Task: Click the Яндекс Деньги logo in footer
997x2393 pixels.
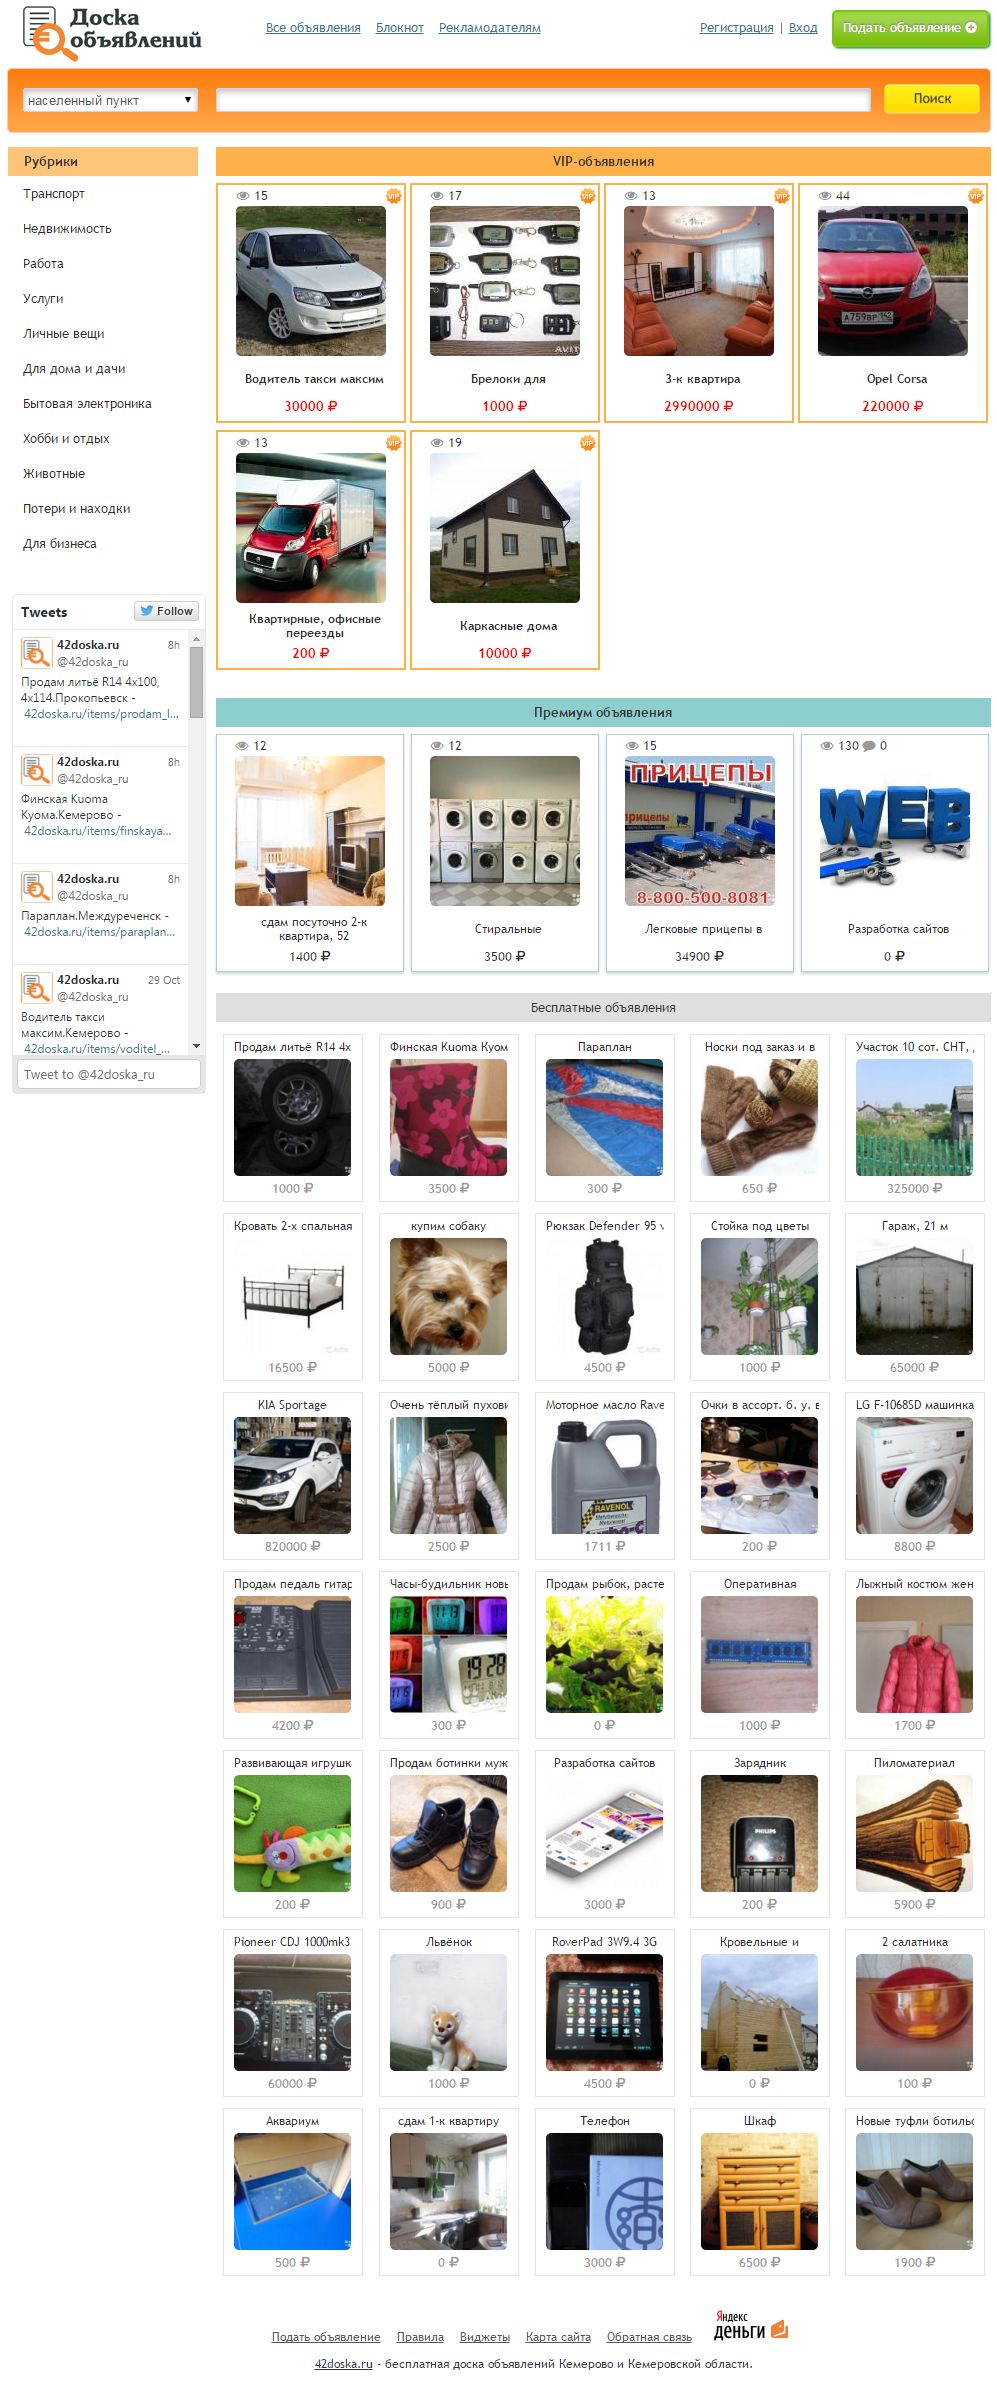Action: [751, 2325]
